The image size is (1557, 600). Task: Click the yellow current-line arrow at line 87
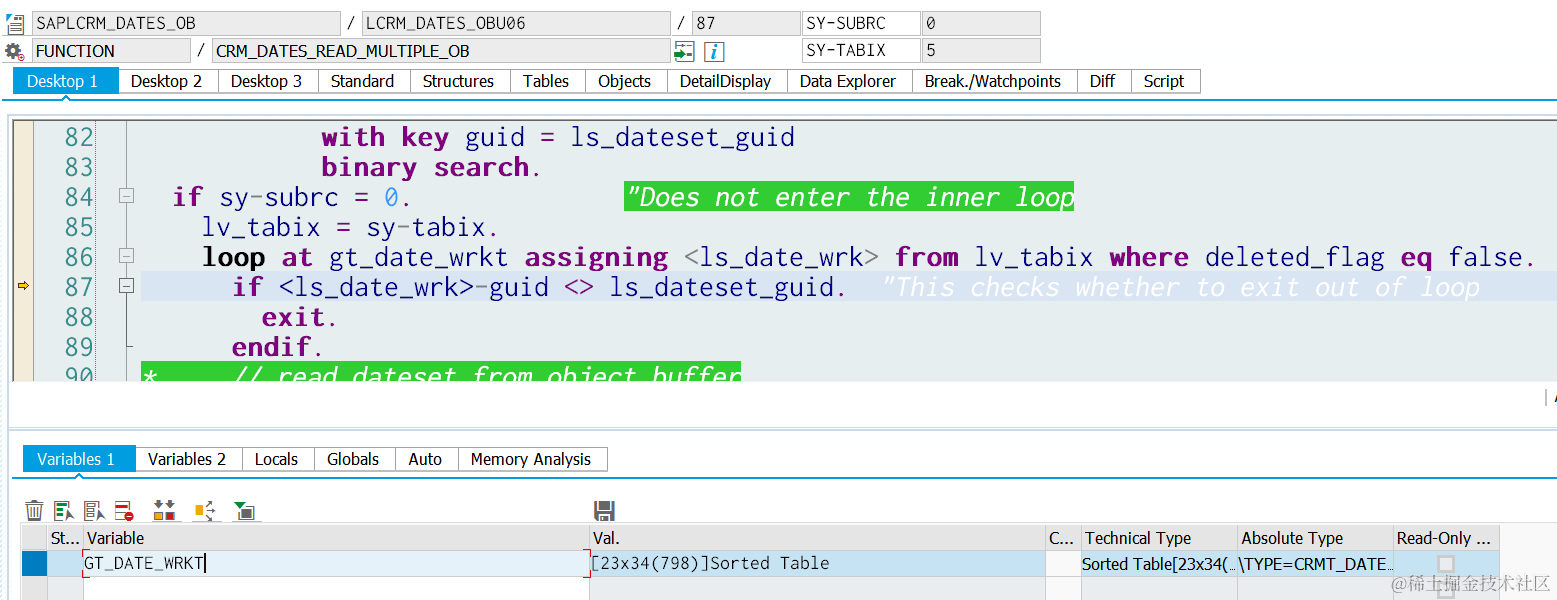coord(23,286)
